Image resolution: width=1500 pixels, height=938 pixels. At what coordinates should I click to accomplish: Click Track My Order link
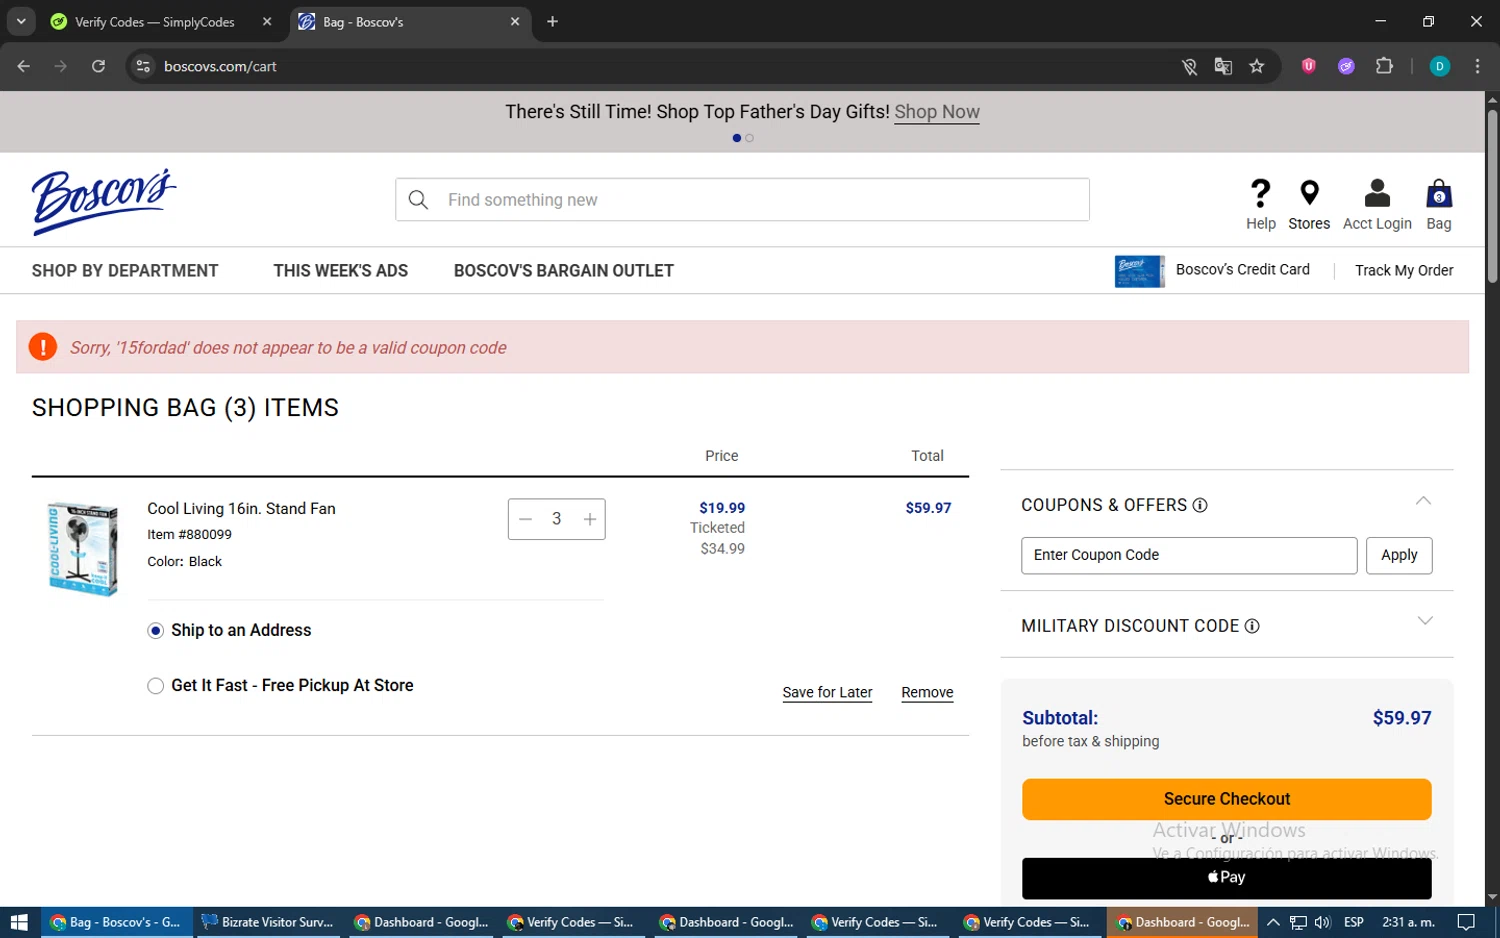pos(1404,270)
